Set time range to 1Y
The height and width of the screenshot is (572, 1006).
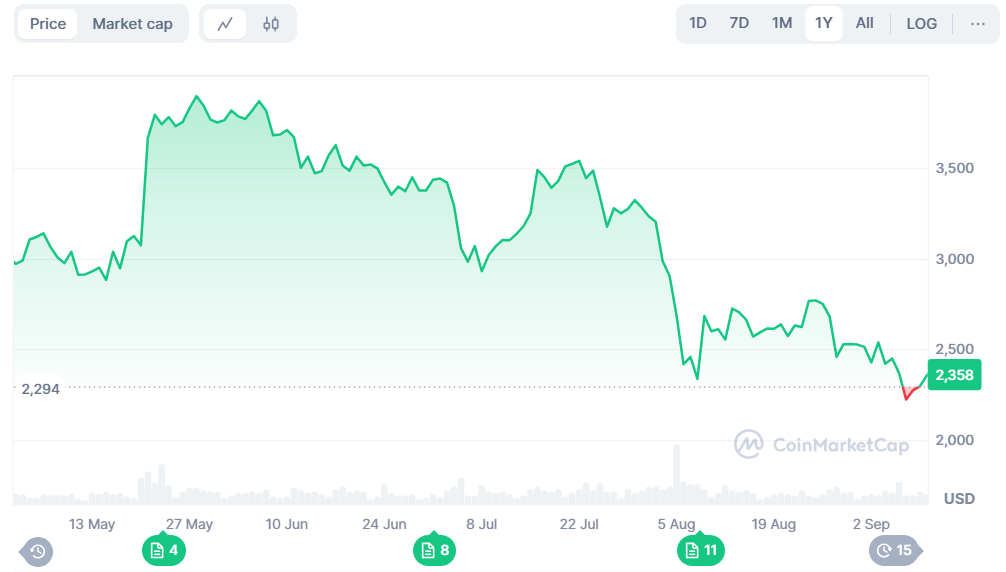(x=823, y=23)
